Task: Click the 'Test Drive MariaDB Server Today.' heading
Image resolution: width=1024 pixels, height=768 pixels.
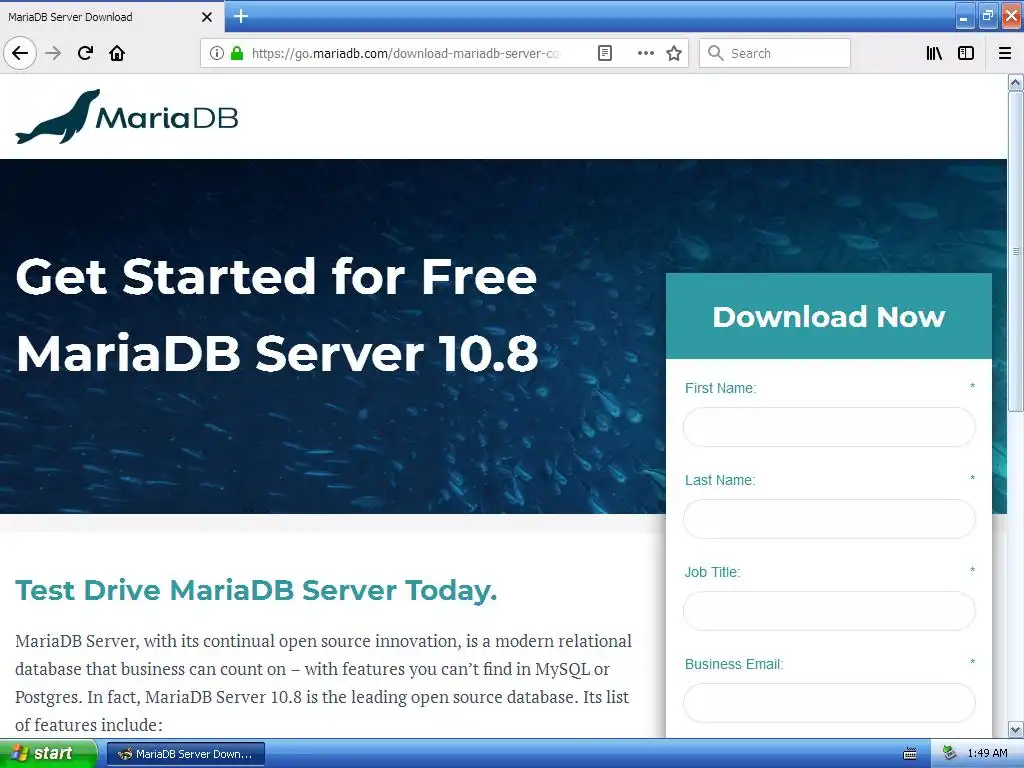Action: click(256, 590)
